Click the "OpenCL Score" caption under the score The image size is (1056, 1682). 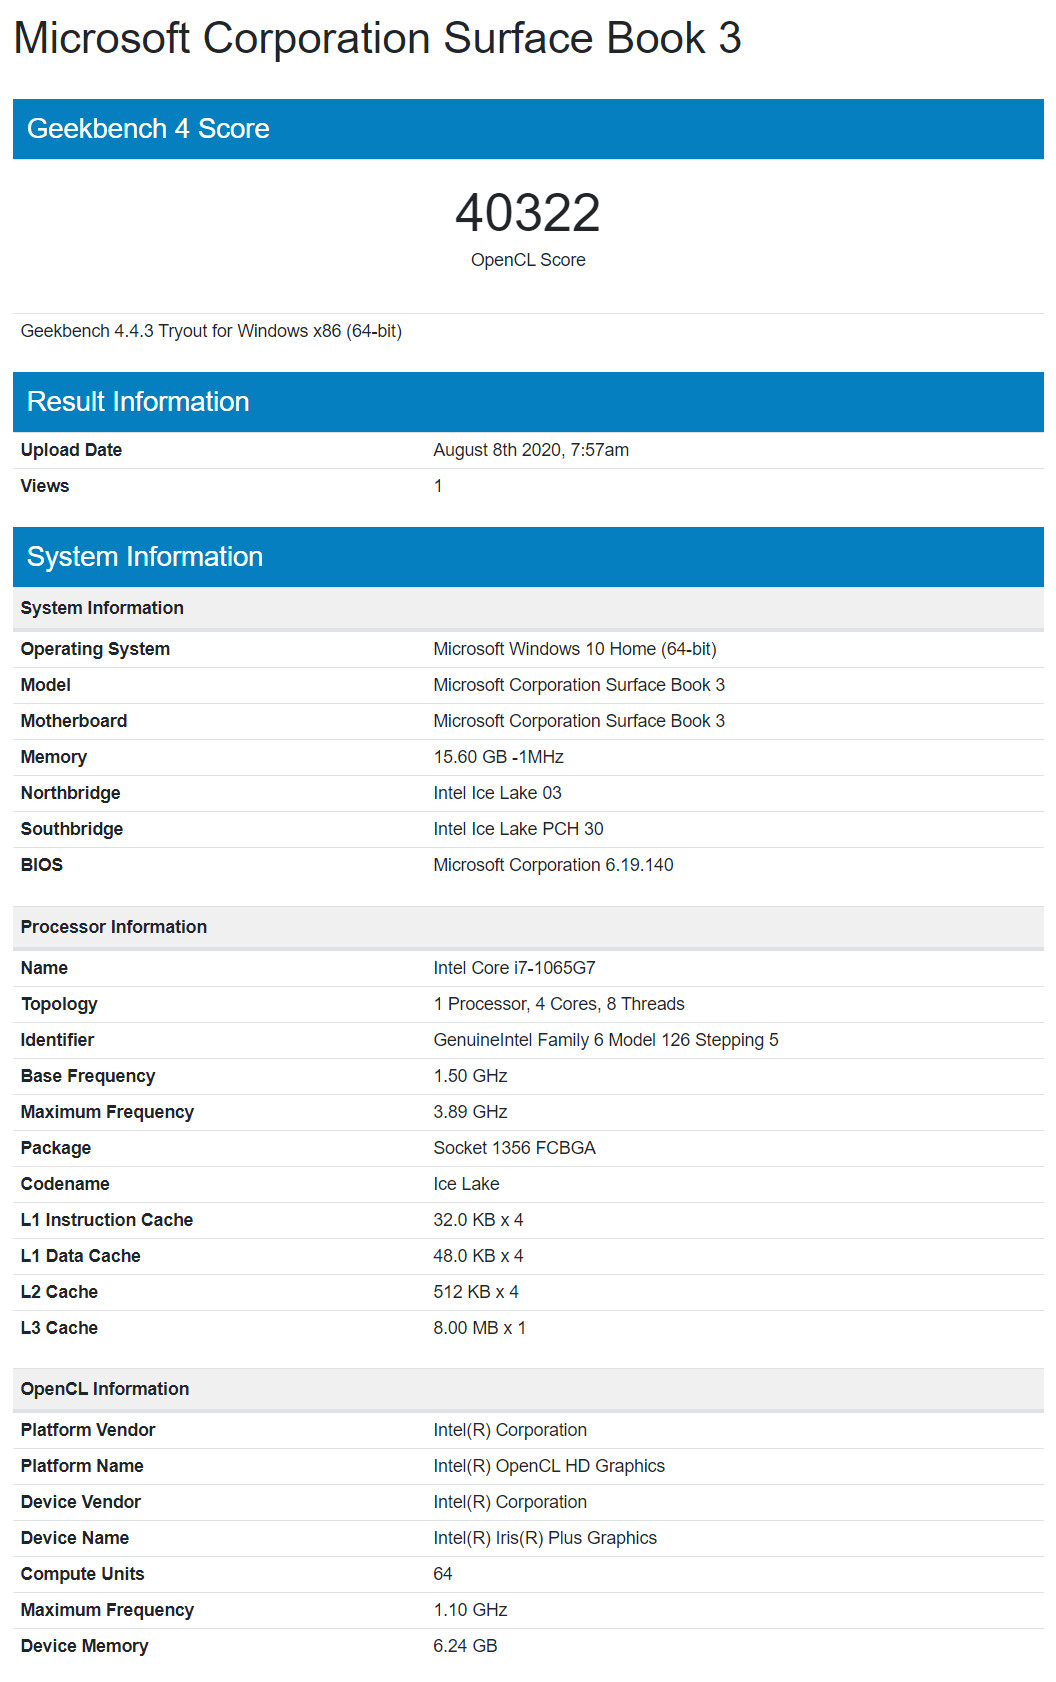point(528,260)
